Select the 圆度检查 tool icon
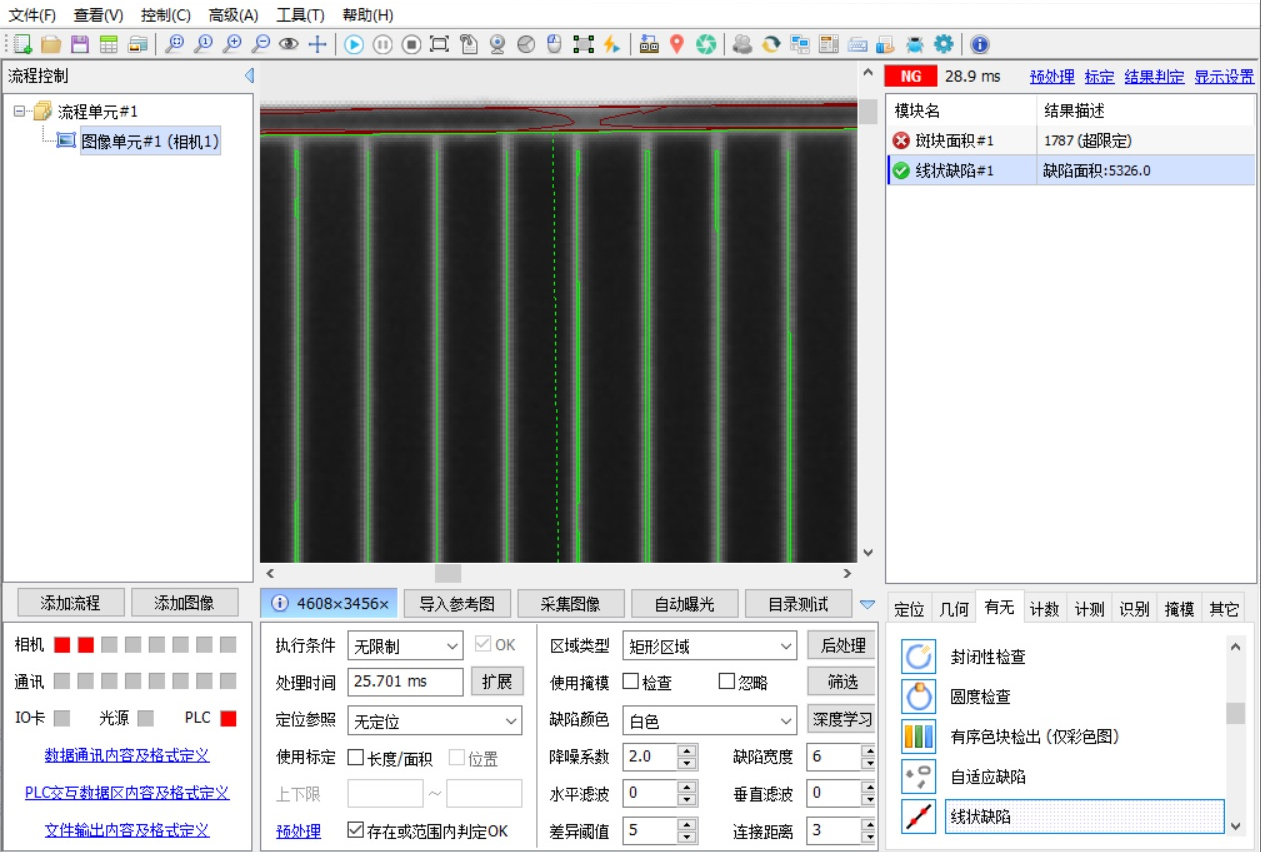1263x853 pixels. pos(919,697)
